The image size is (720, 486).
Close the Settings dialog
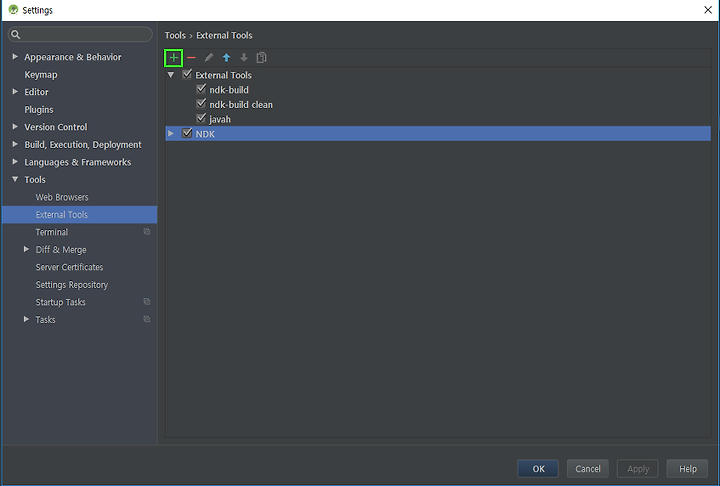click(708, 10)
